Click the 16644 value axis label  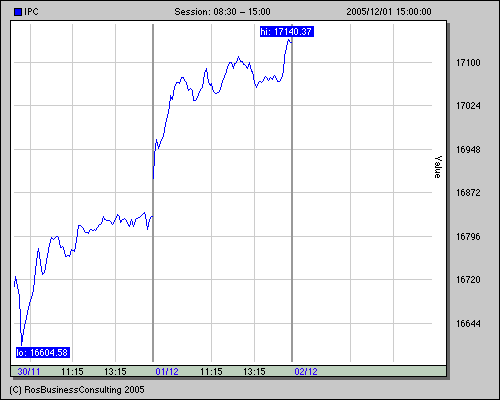[x=468, y=323]
